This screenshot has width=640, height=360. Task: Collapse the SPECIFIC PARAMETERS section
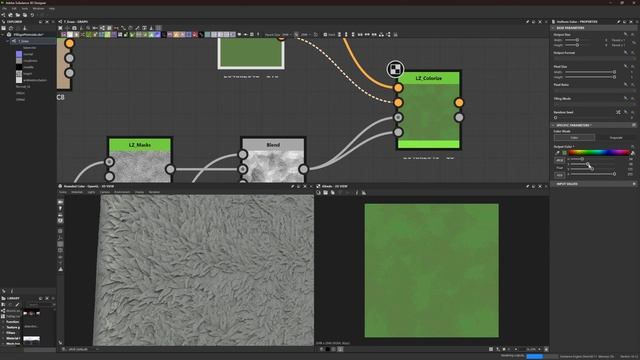553,125
